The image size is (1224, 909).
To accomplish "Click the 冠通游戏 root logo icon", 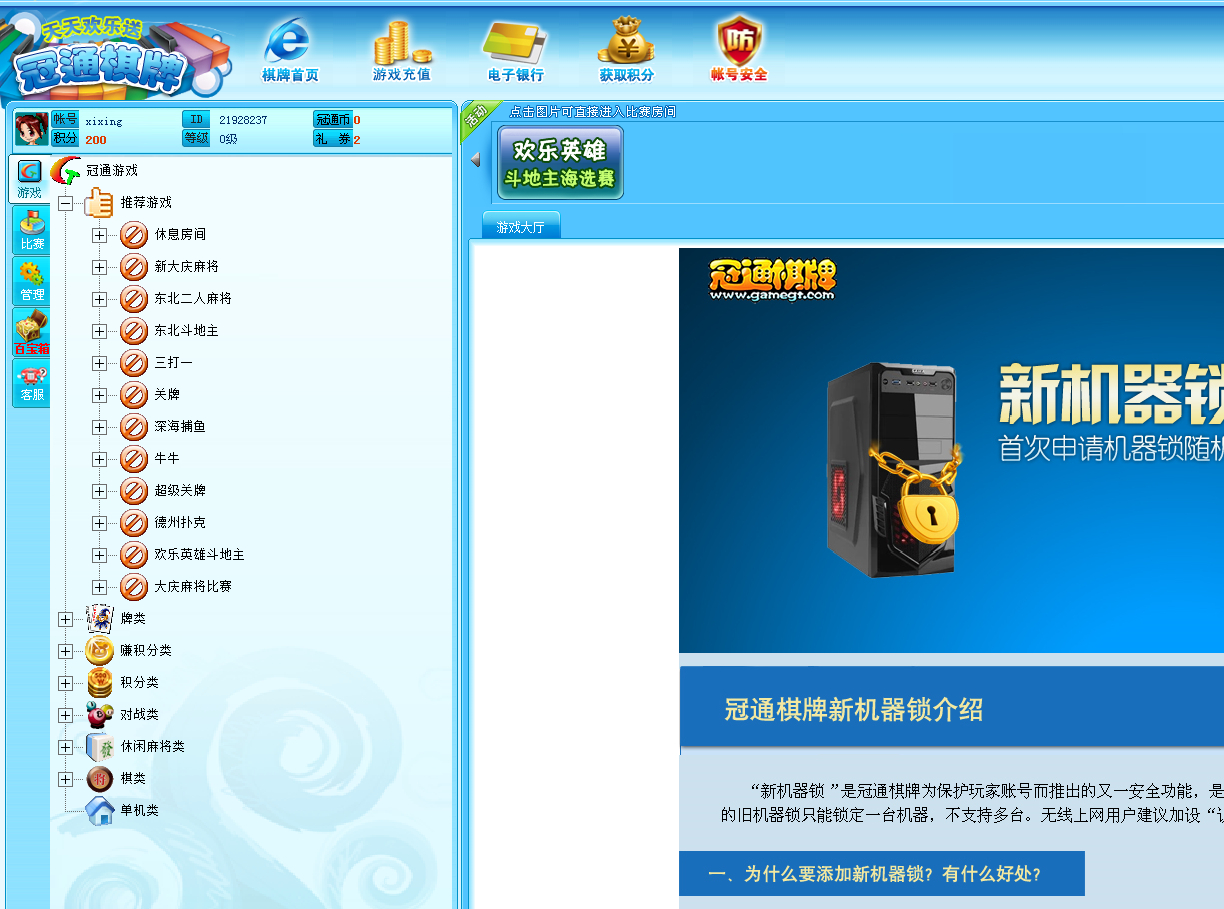I will point(66,171).
